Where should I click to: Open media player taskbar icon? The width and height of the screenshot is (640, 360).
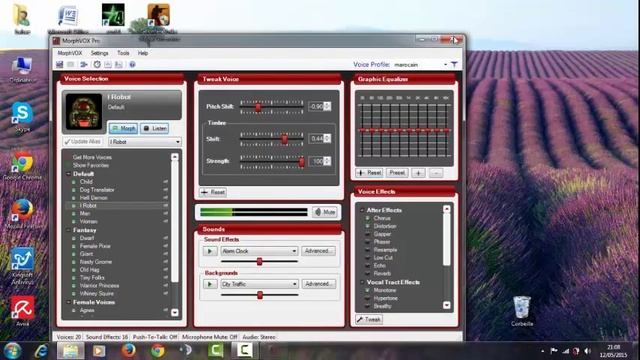(99, 351)
